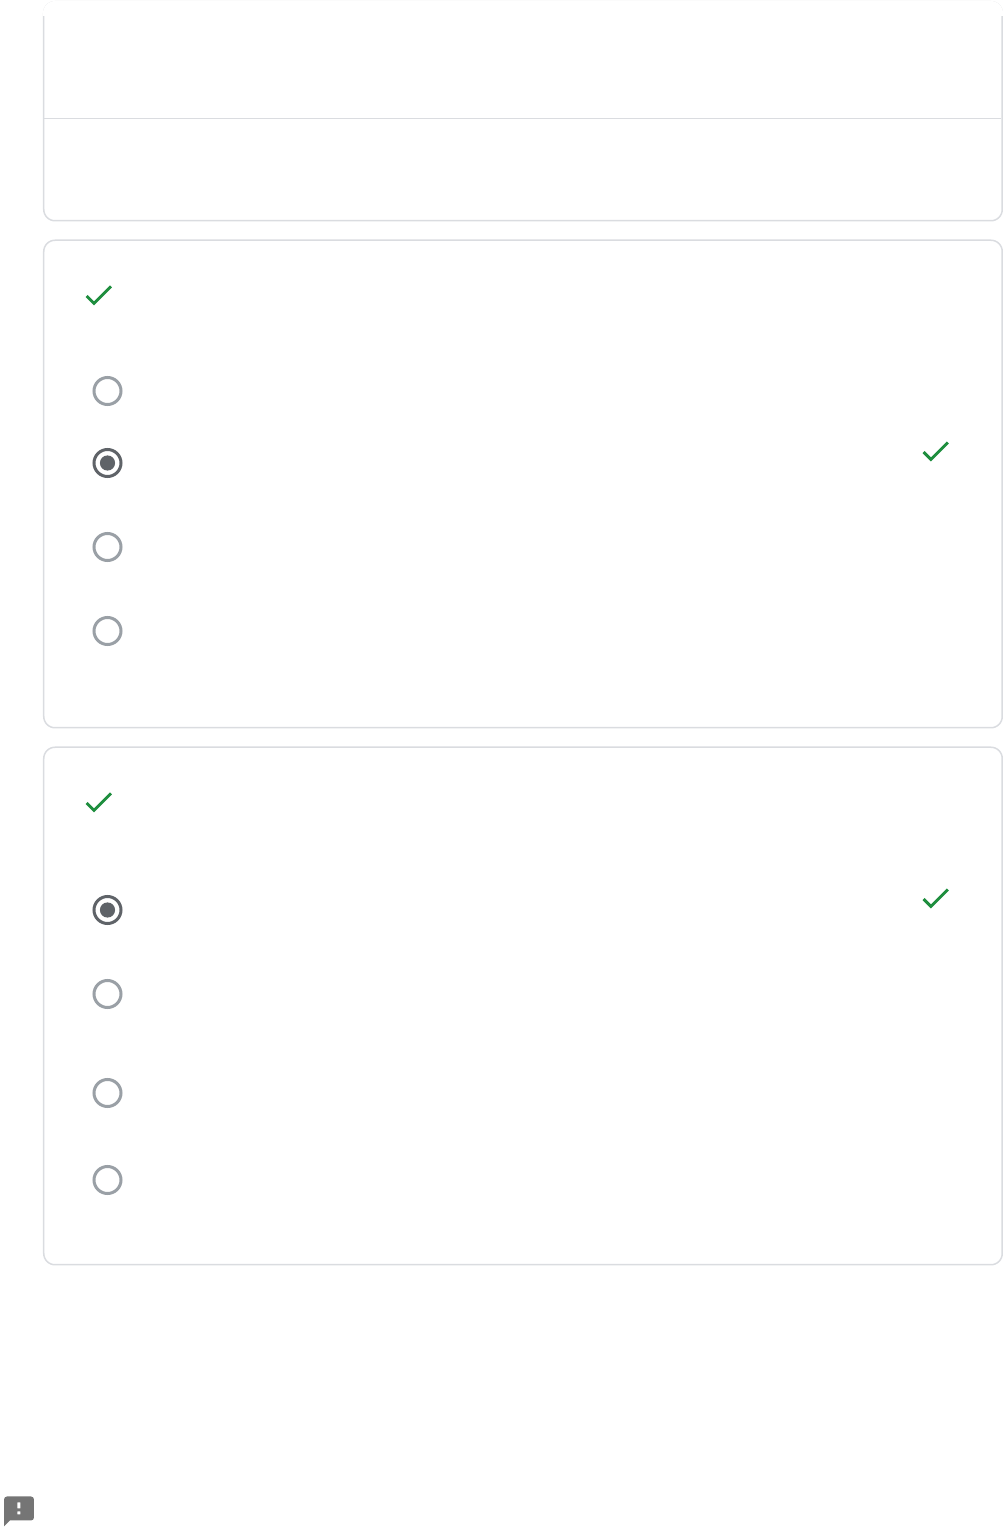
Task: Click green checkmark heading the second question card
Action: (99, 802)
